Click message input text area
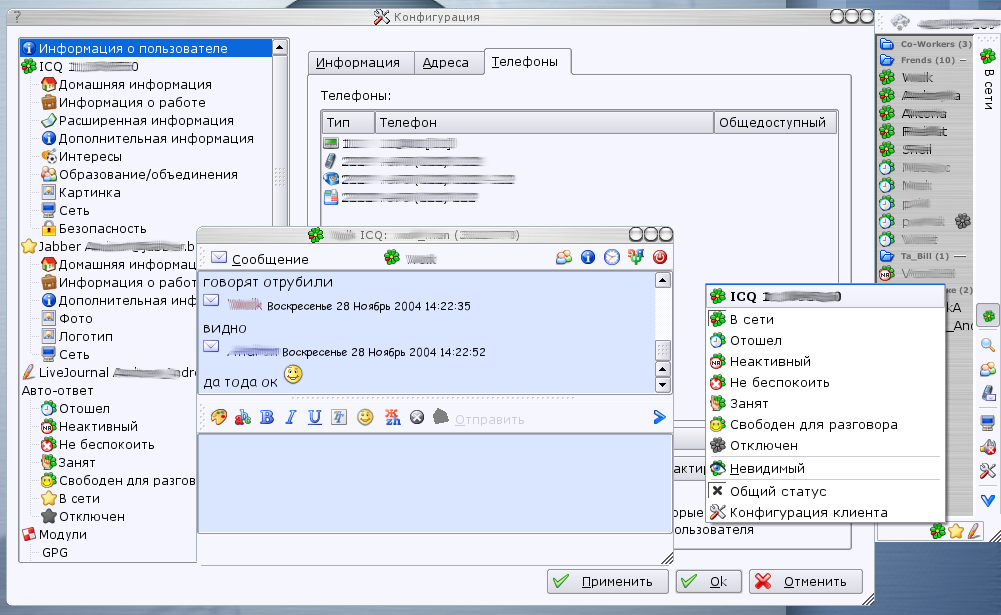The image size is (1001, 615). [435, 483]
